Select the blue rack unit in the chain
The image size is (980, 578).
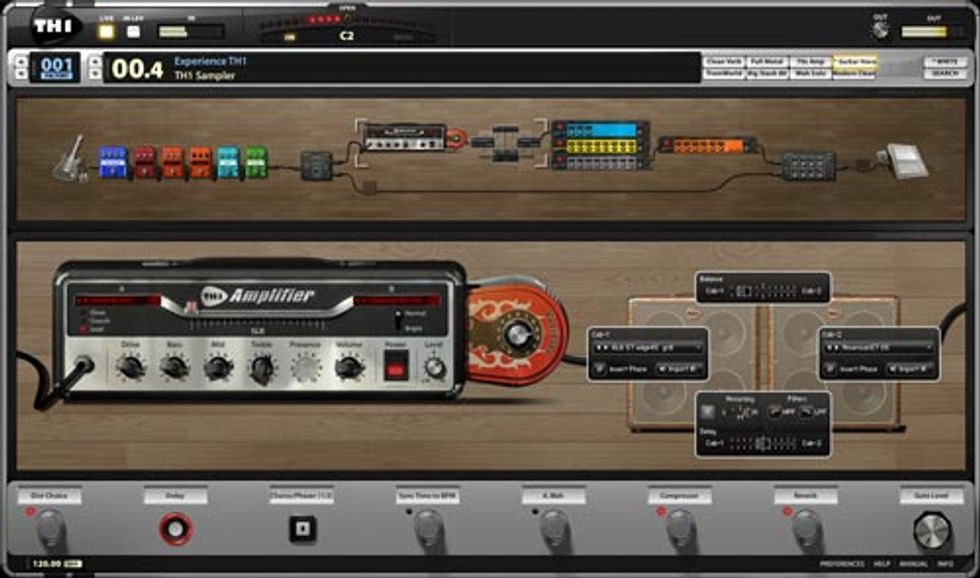[601, 130]
